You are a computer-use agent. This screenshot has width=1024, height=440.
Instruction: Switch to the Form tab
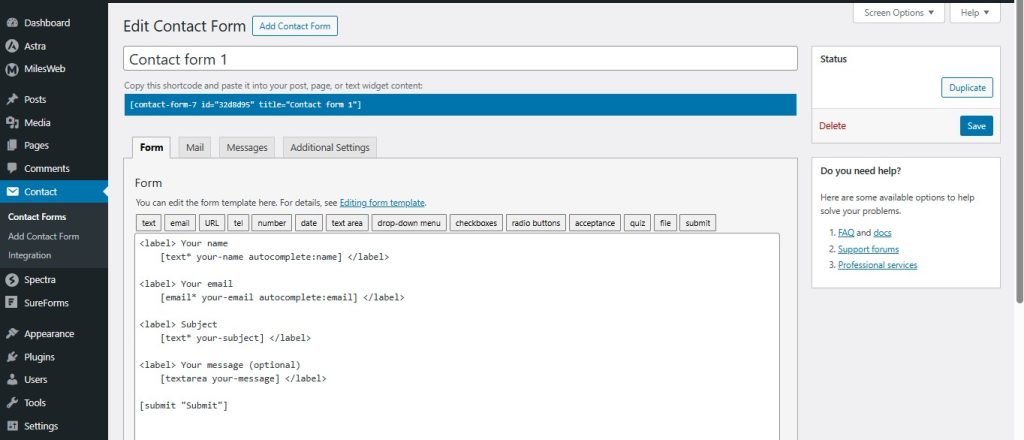152,148
